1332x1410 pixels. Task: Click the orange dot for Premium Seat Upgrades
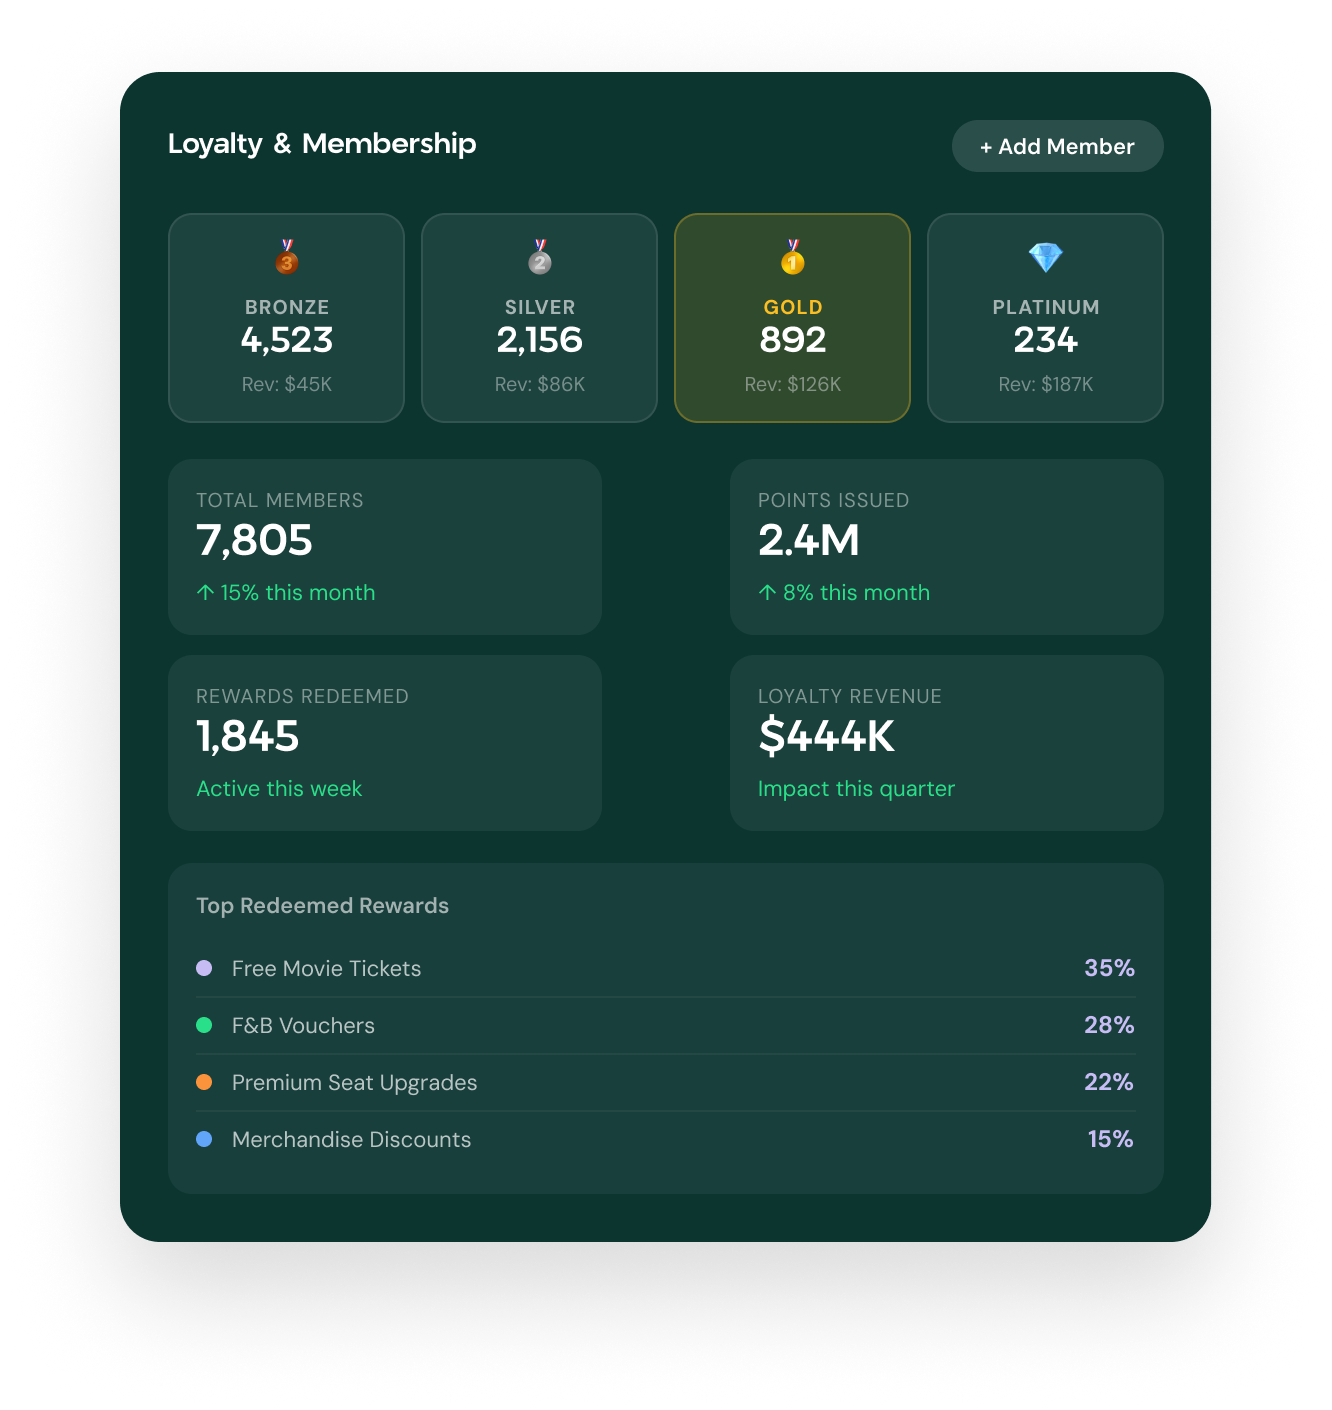click(204, 1082)
